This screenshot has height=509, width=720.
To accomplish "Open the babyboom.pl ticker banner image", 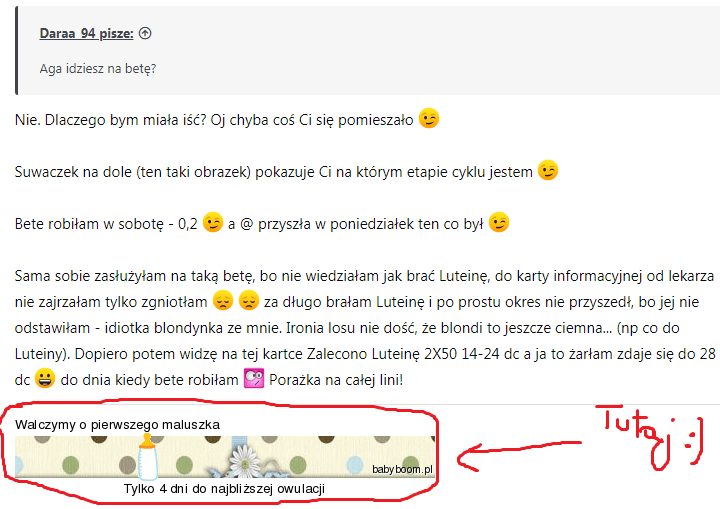I will [225, 457].
